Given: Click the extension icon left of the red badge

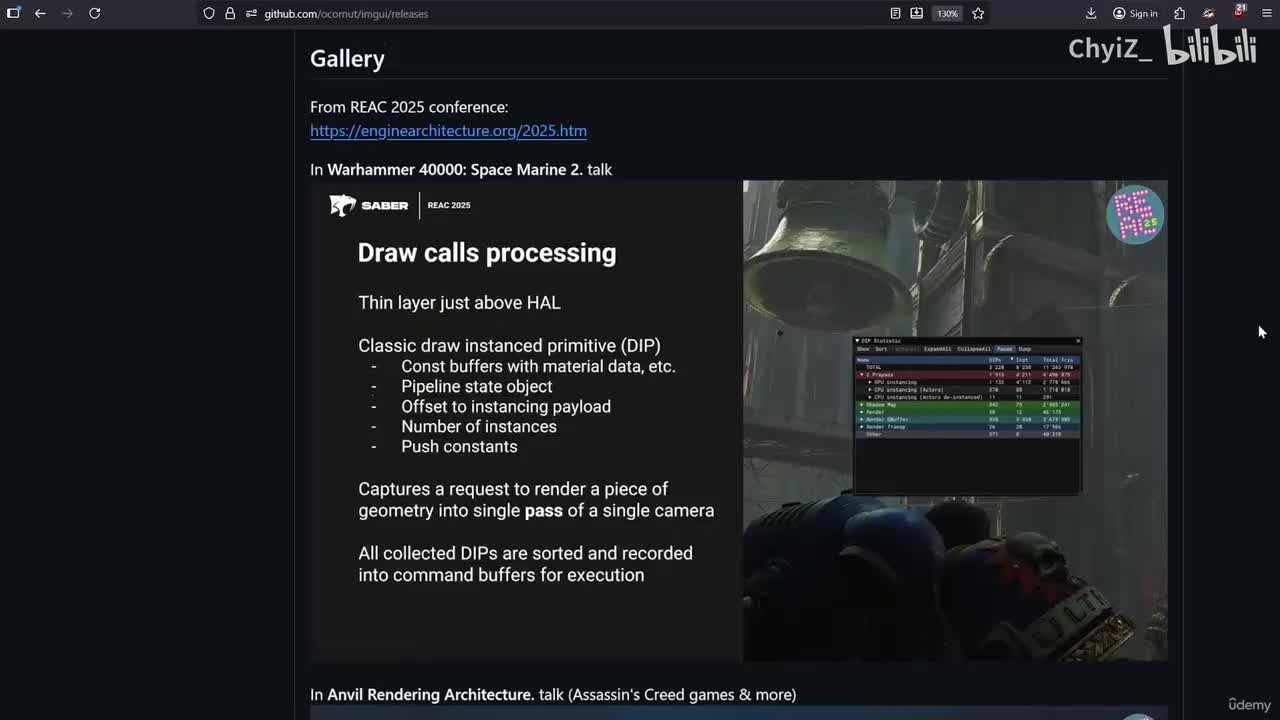Looking at the screenshot, I should [1208, 13].
